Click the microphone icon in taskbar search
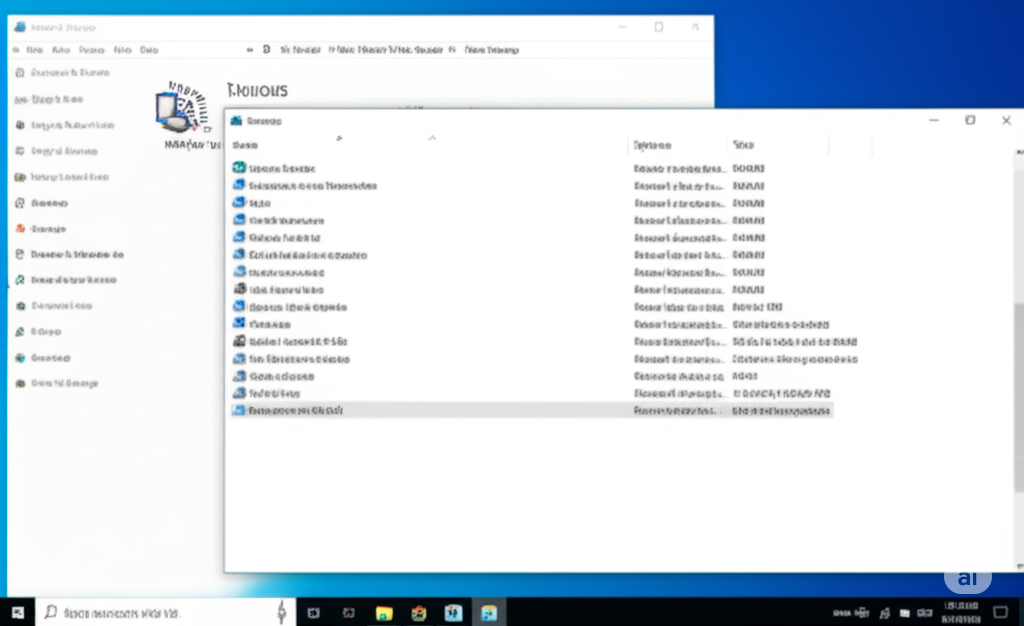Screen dimensions: 1024x626 point(281,612)
